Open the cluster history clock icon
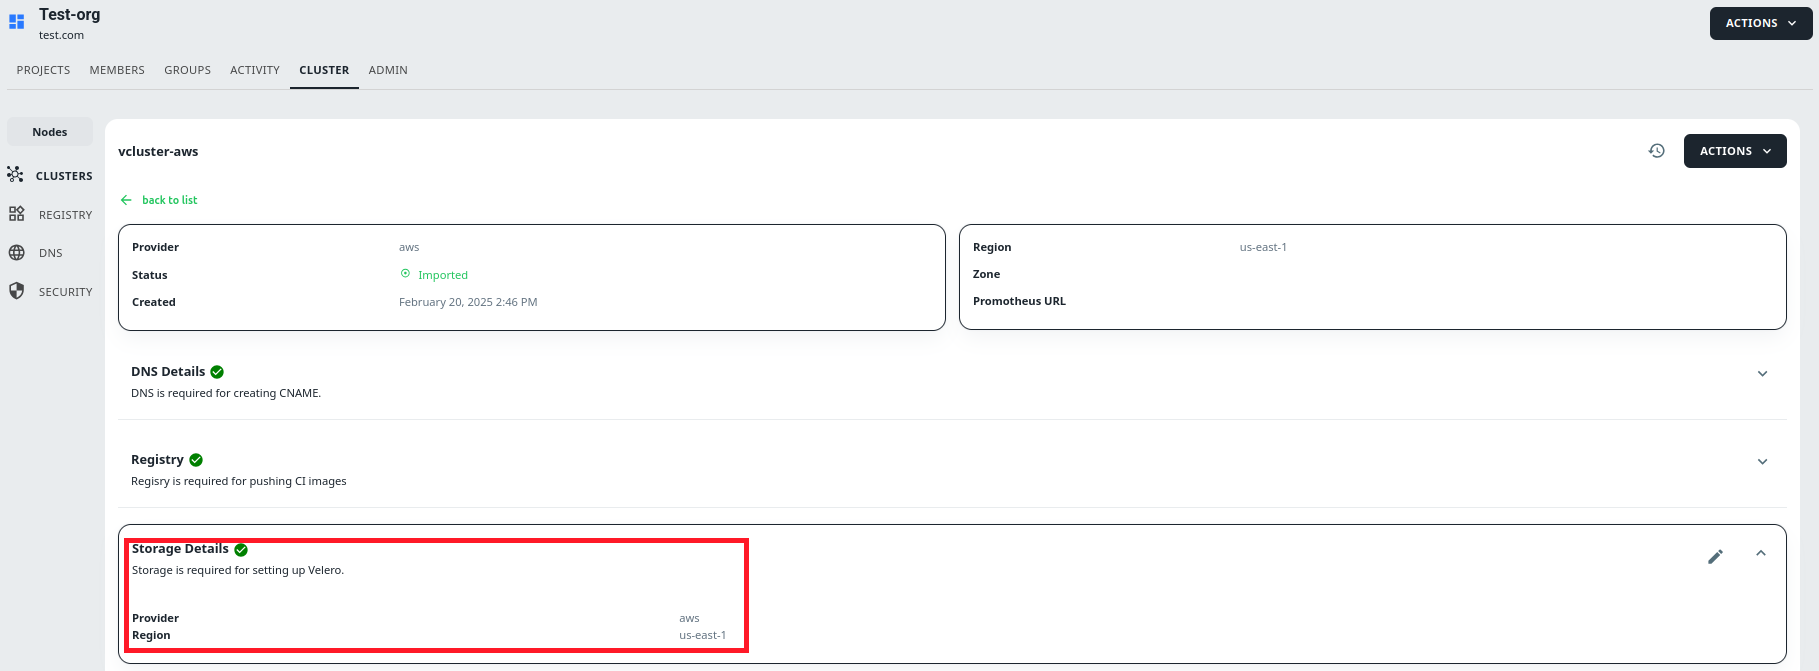The height and width of the screenshot is (671, 1819). pos(1657,151)
